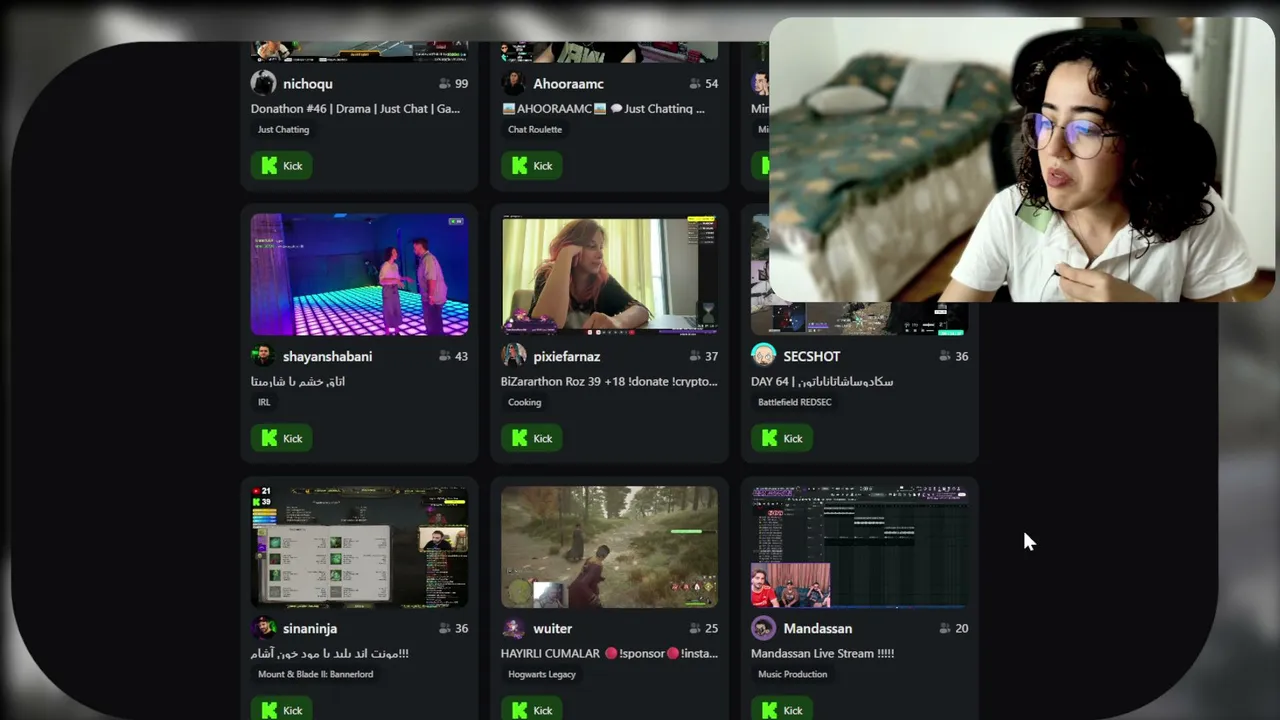Visit the Mandassan username link
The height and width of the screenshot is (720, 1280).
coord(818,628)
